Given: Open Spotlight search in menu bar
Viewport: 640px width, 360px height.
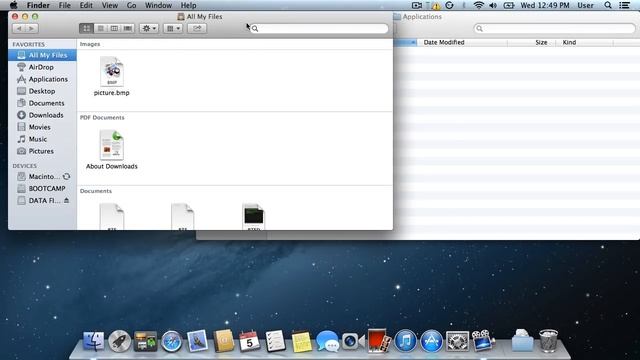Looking at the screenshot, I should click(608, 5).
